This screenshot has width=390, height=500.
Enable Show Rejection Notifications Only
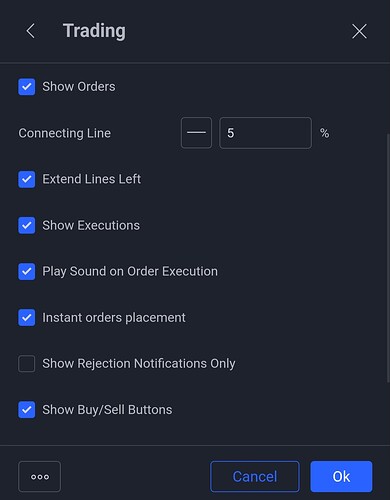[x=27, y=363]
